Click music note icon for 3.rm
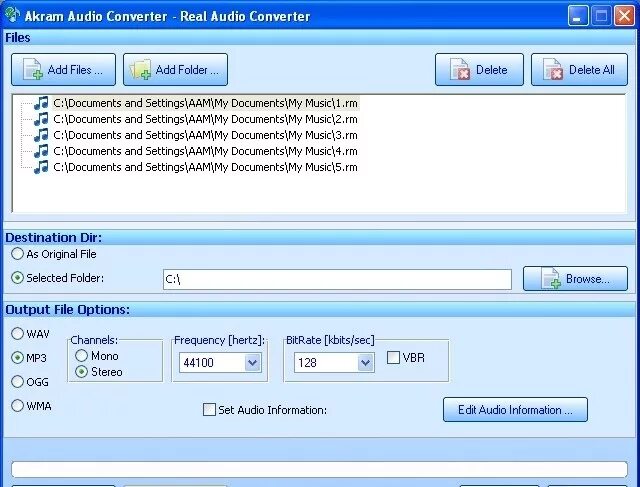Viewport: 640px width, 487px height. (41, 135)
